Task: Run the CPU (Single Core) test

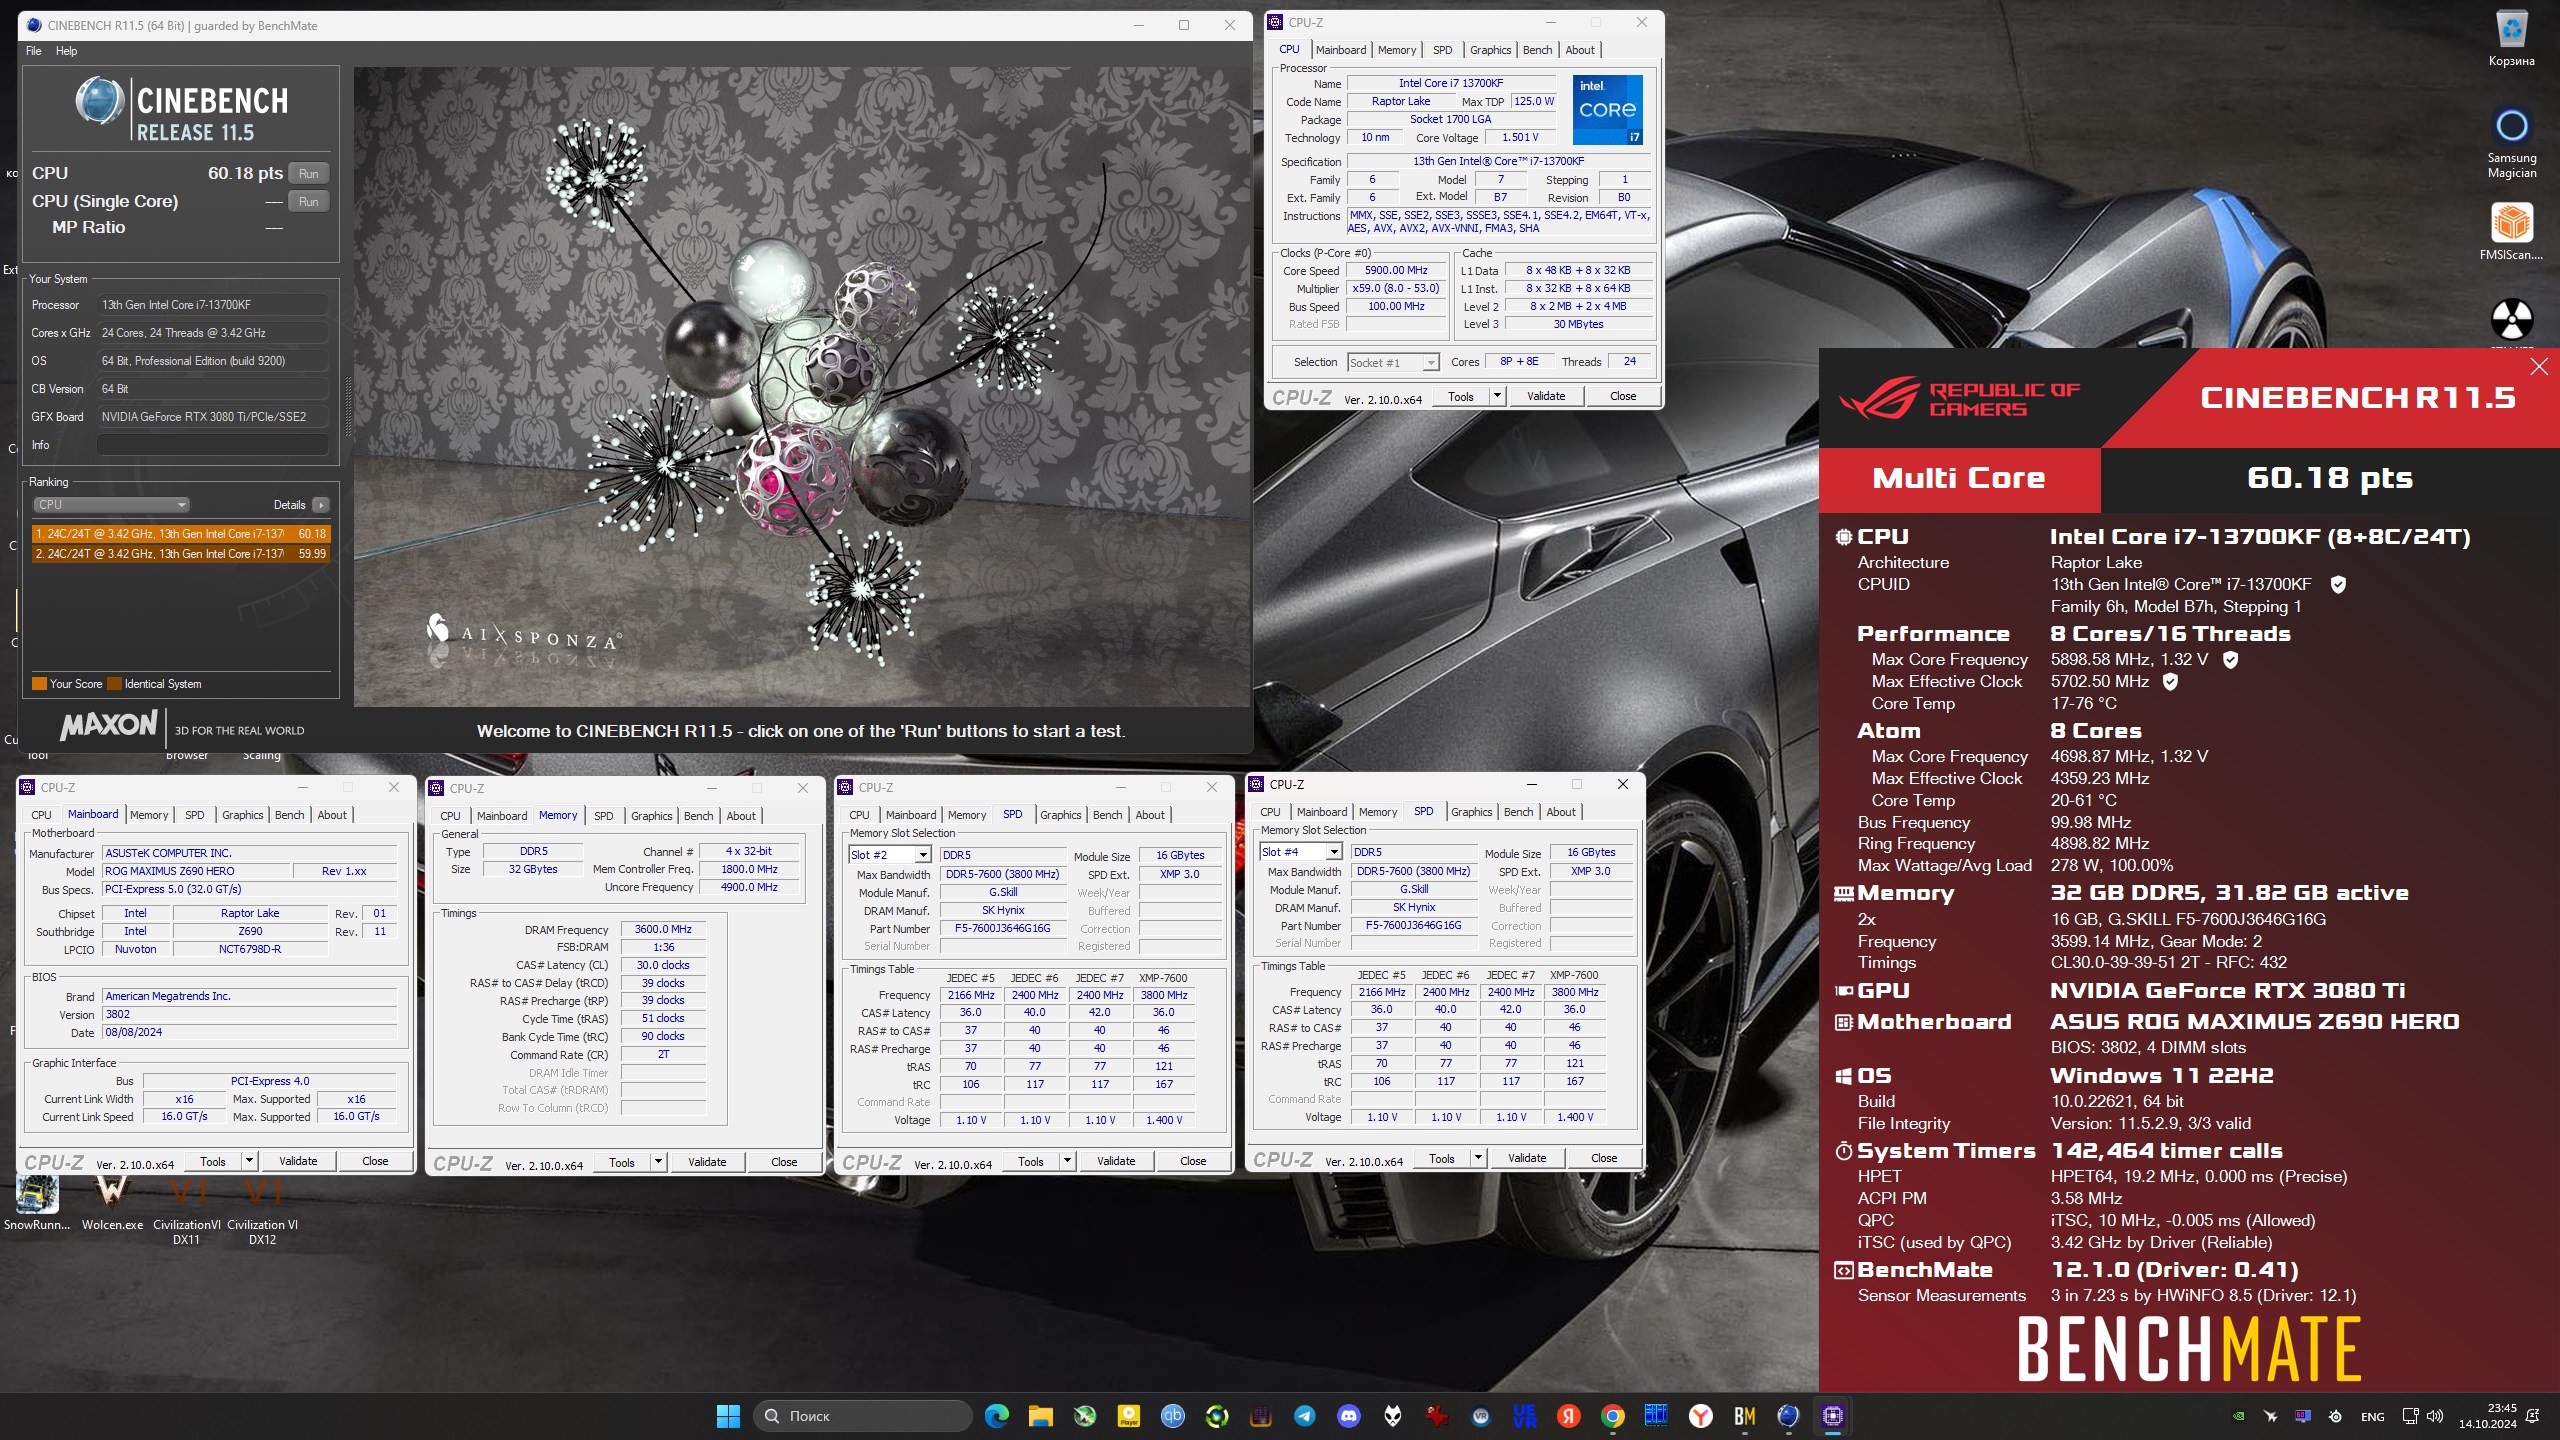Action: pyautogui.click(x=309, y=202)
